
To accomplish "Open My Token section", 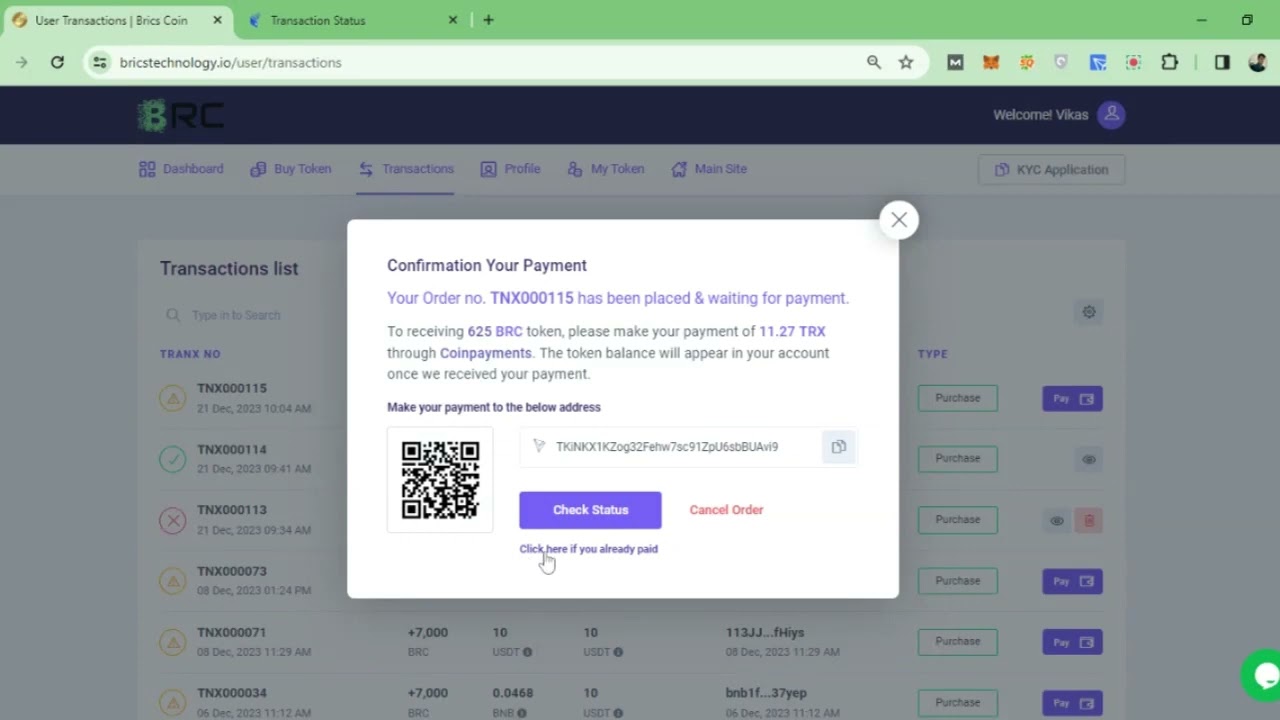I will (x=606, y=169).
